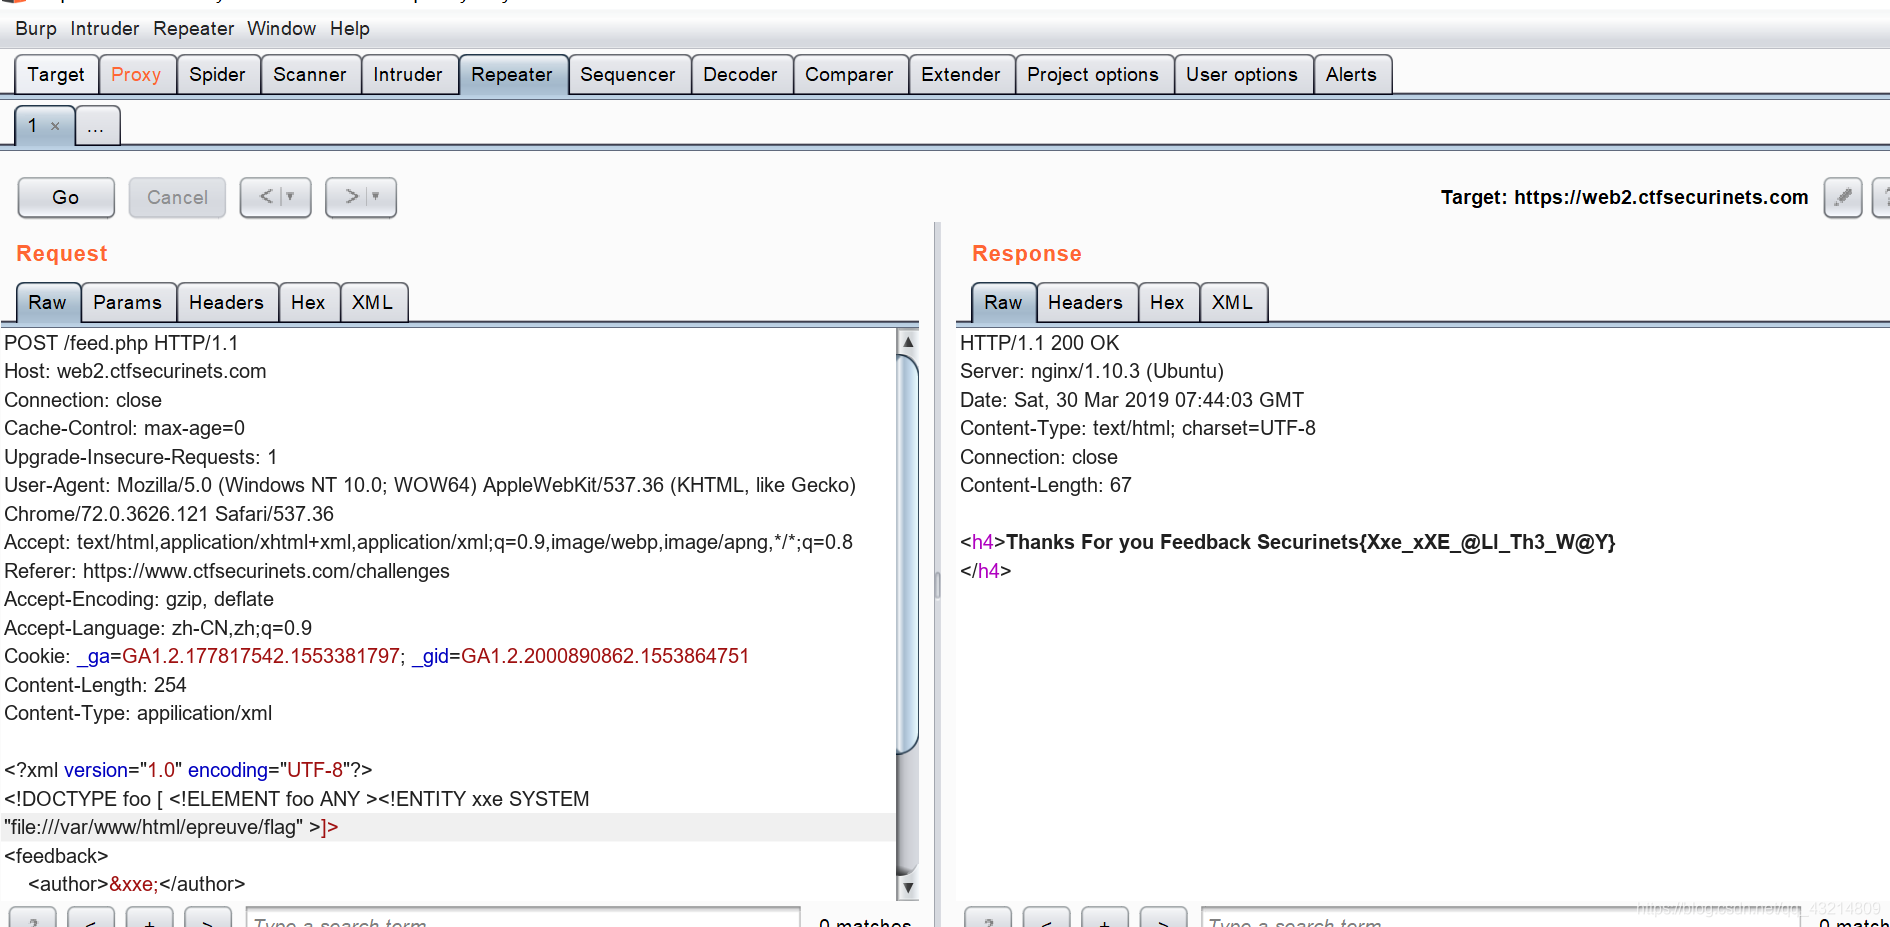
Task: Open the Burp menu
Action: click(36, 29)
